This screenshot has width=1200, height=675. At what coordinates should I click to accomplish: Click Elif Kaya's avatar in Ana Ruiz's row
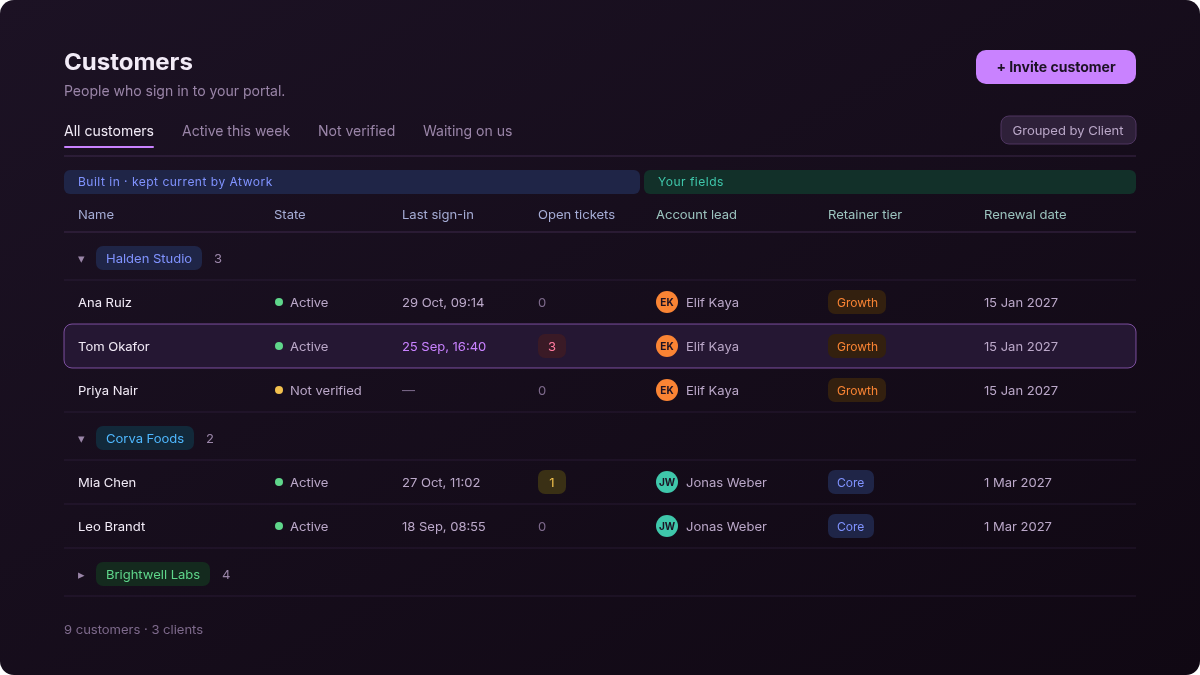click(667, 302)
